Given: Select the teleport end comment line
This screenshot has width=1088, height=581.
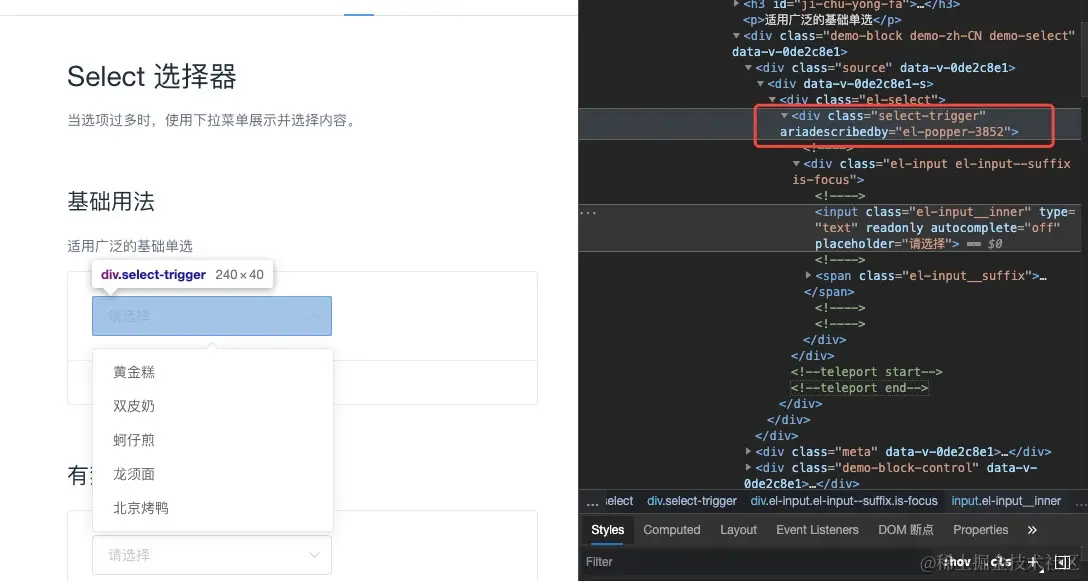Looking at the screenshot, I should click(x=859, y=387).
